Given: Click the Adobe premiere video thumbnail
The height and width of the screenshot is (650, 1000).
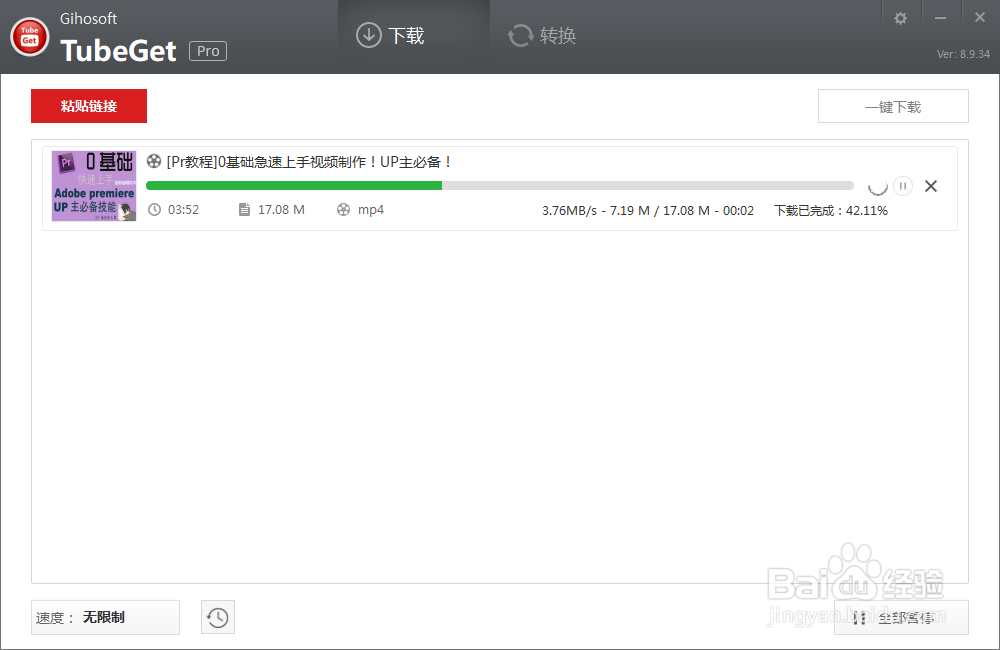Looking at the screenshot, I should click(x=94, y=186).
